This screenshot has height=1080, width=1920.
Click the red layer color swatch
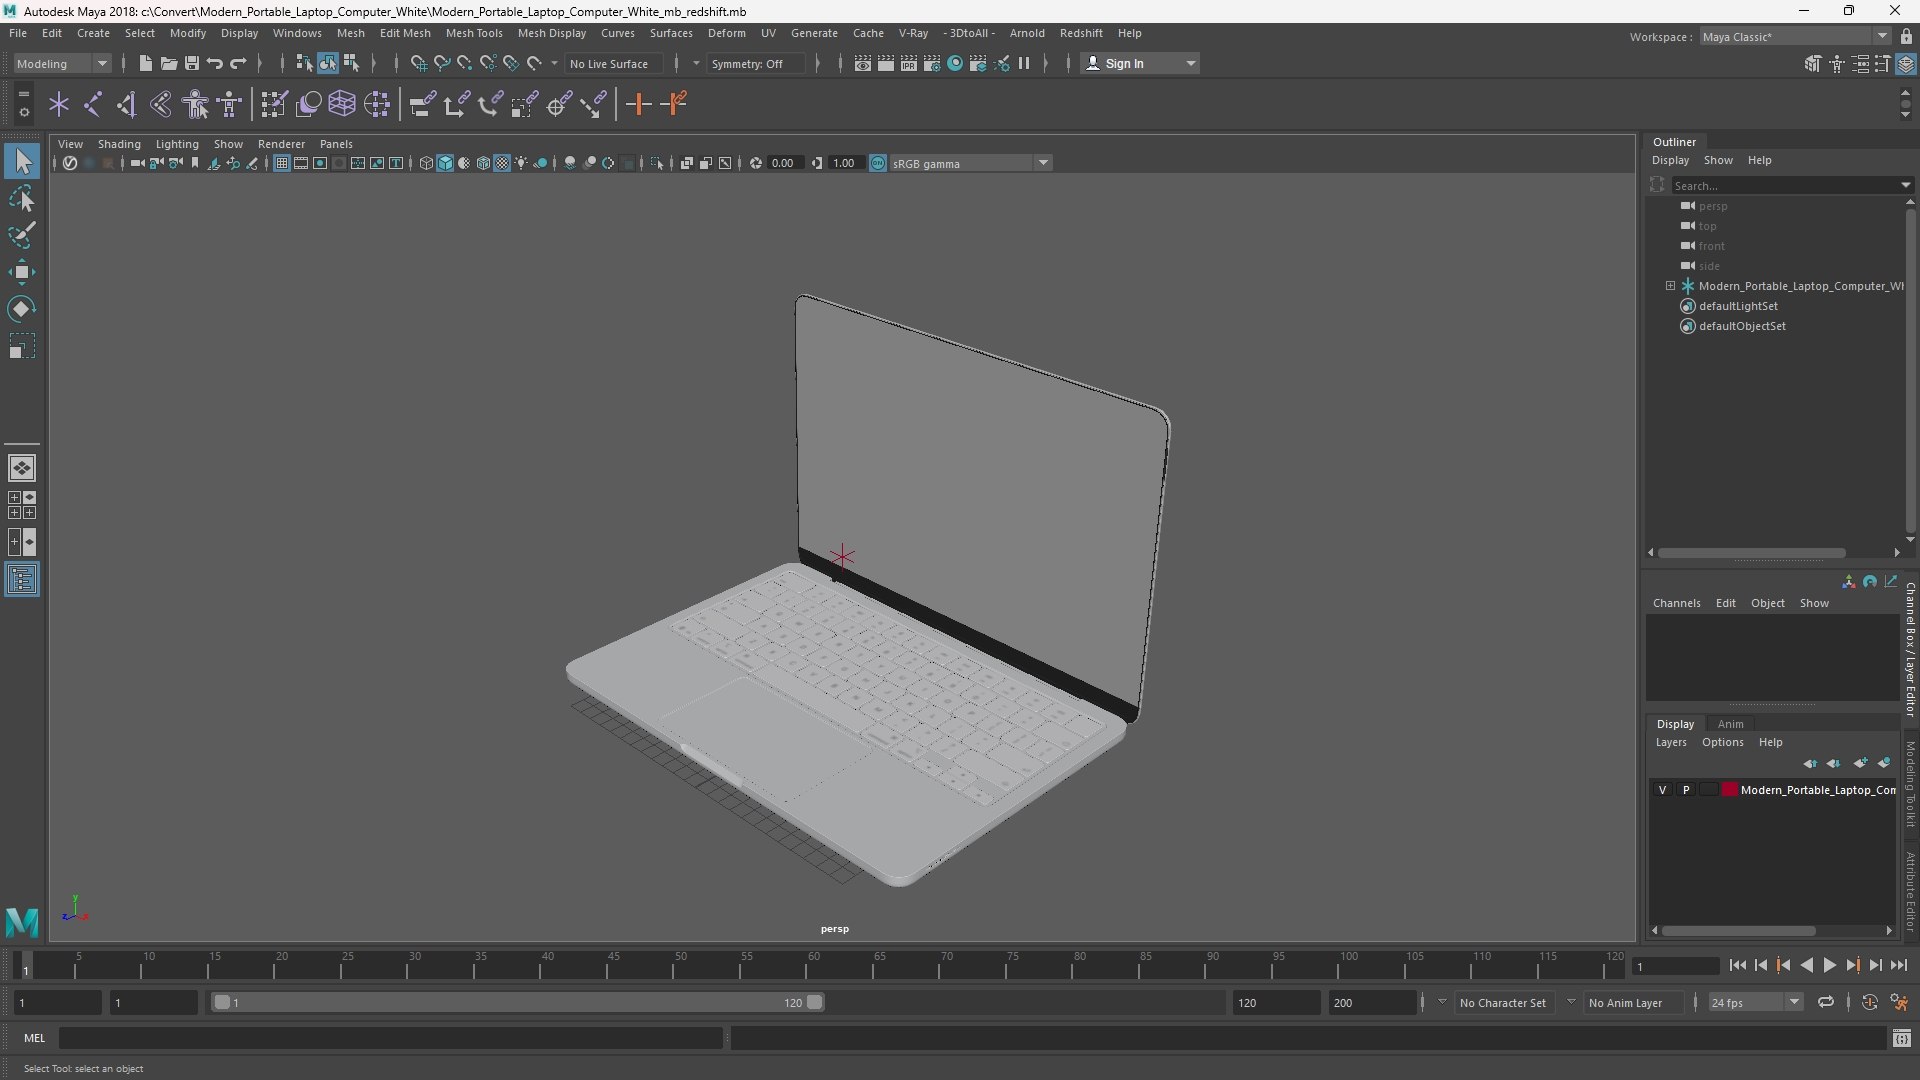pos(1729,790)
